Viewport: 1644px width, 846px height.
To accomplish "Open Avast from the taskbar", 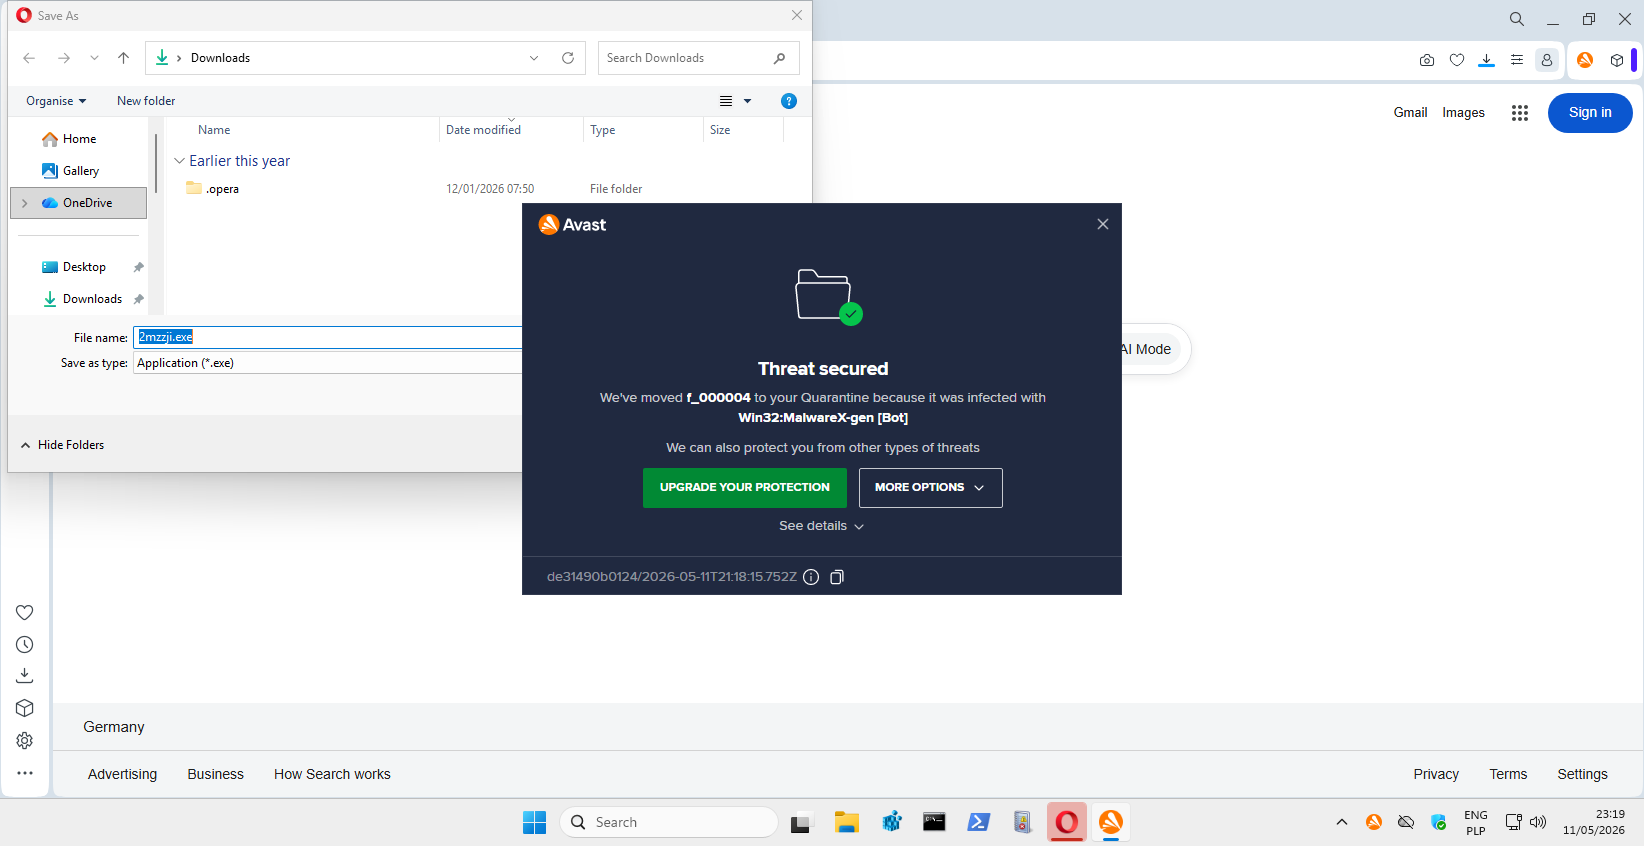I will [1111, 822].
